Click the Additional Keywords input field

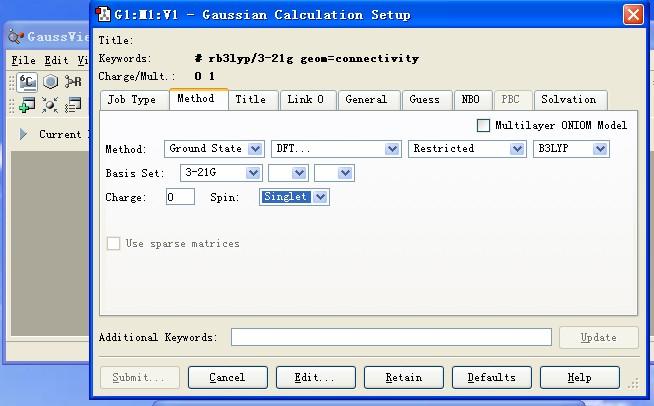tap(391, 337)
